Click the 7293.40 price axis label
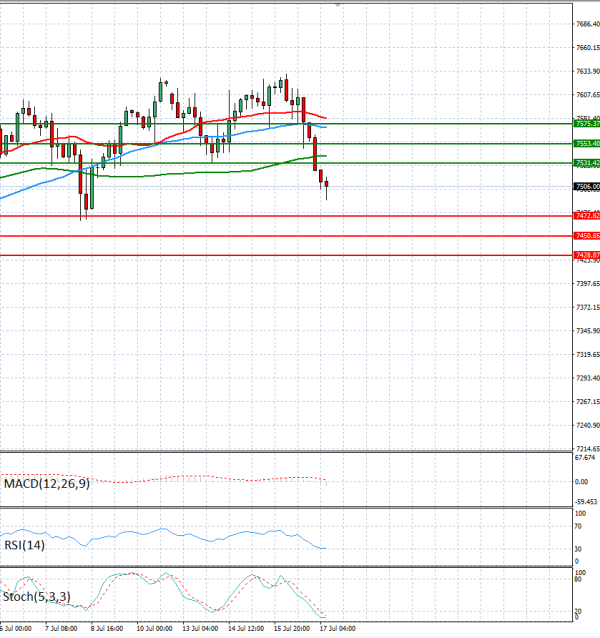600x638 pixels. pos(588,378)
